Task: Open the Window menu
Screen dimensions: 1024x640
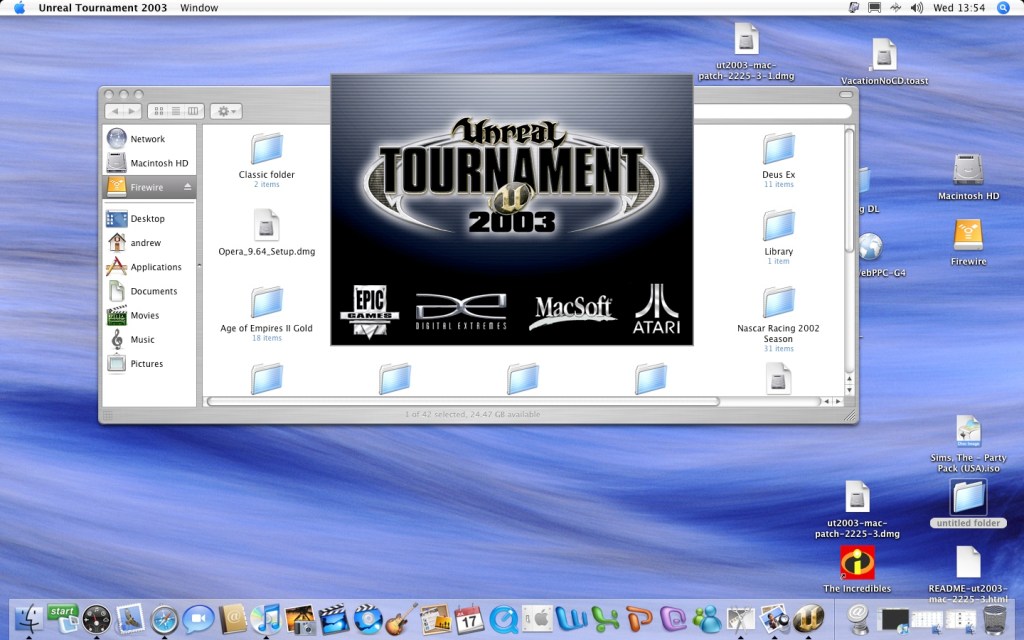Action: [200, 8]
